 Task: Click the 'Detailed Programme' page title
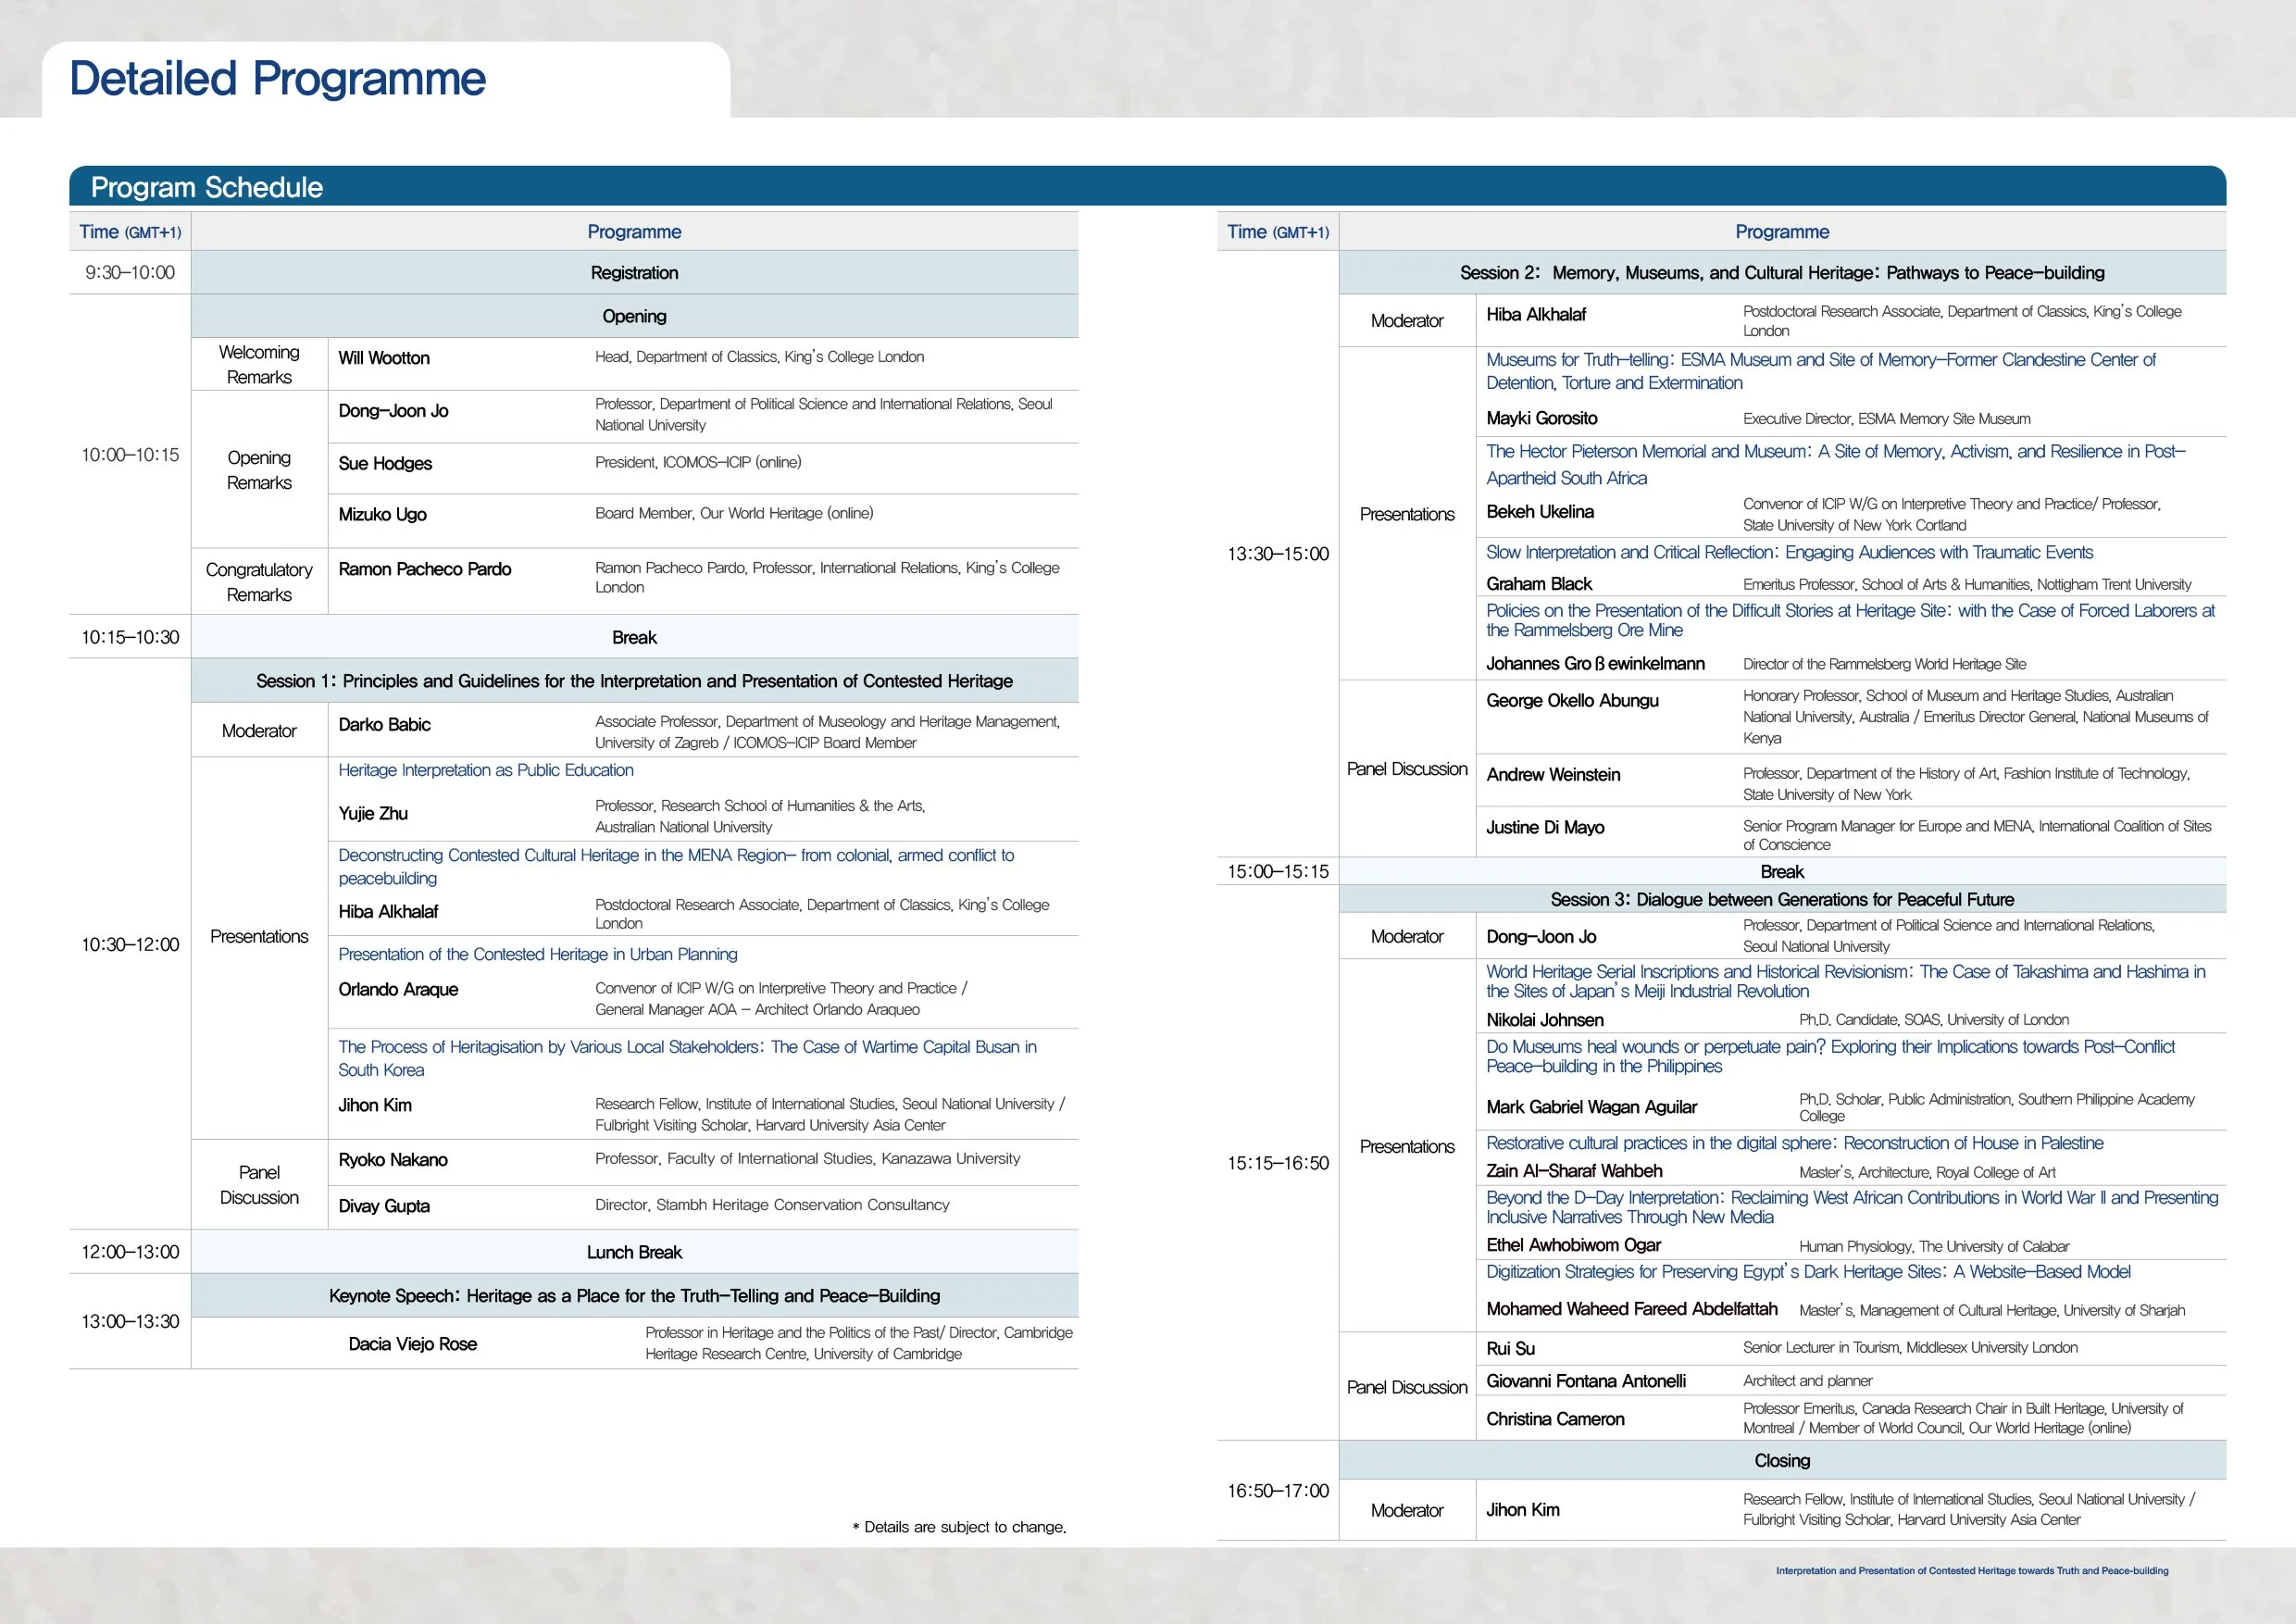tap(277, 79)
